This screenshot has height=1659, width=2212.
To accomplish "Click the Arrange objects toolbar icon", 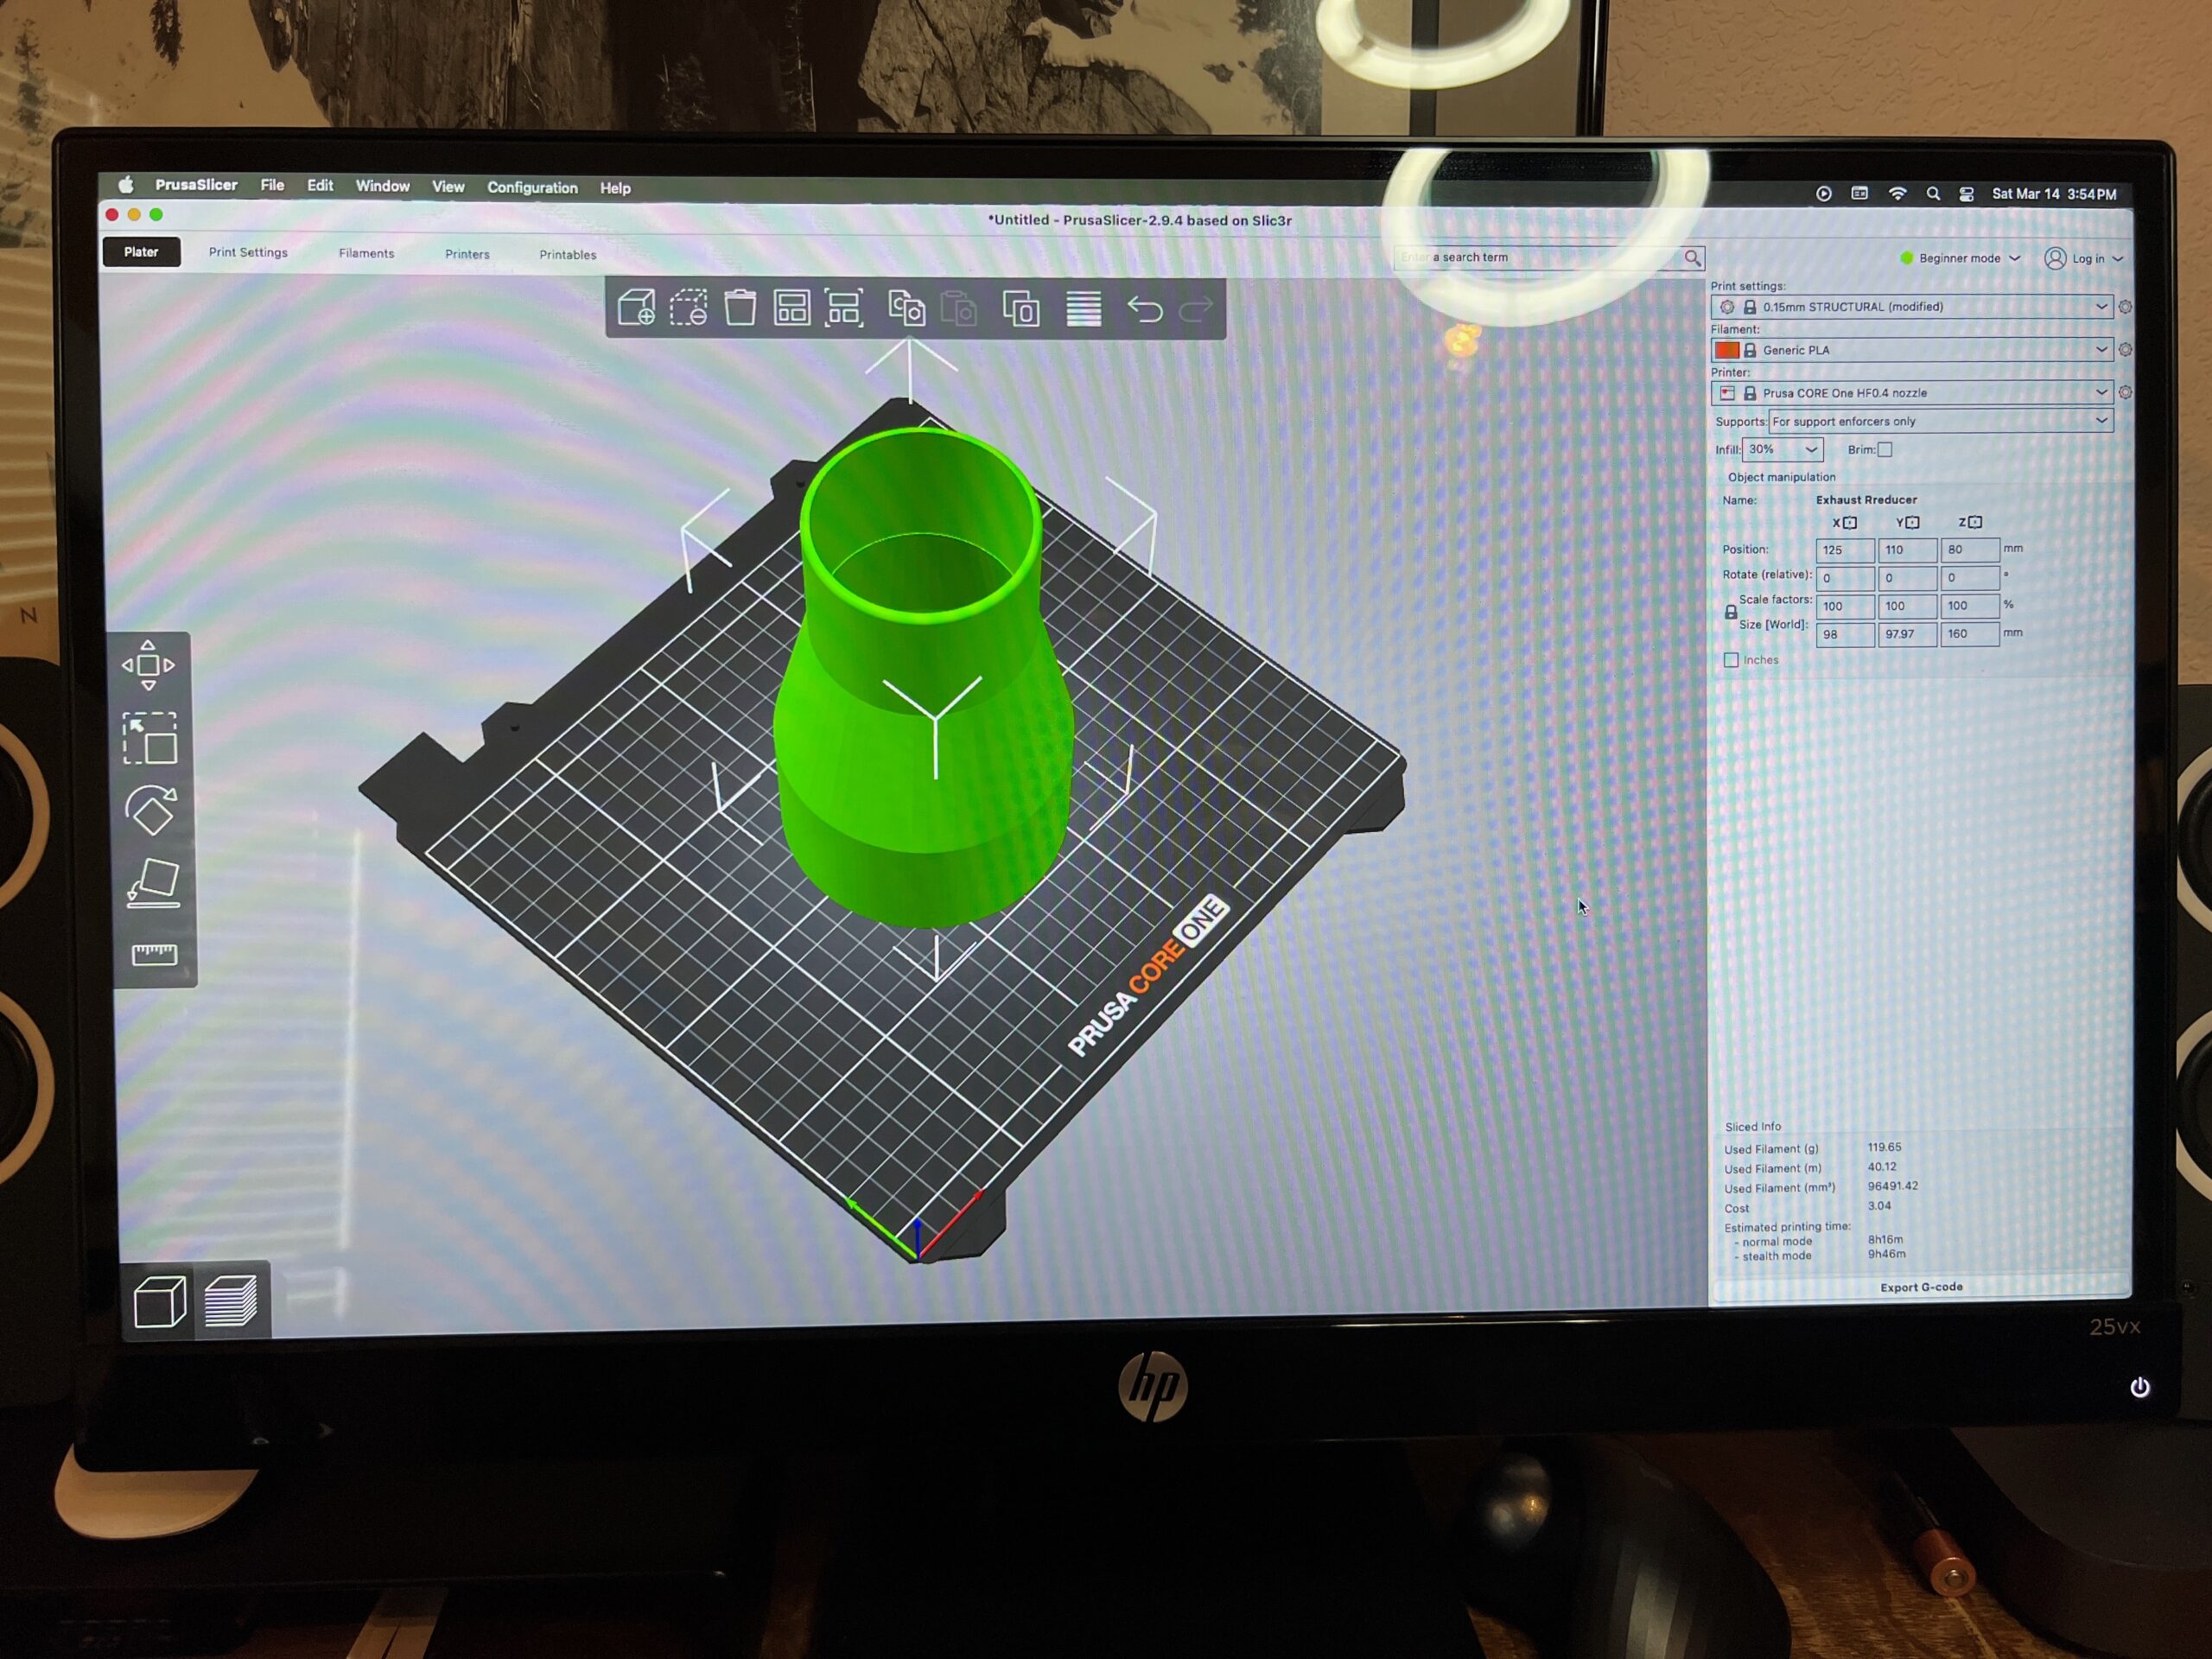I will (x=792, y=308).
